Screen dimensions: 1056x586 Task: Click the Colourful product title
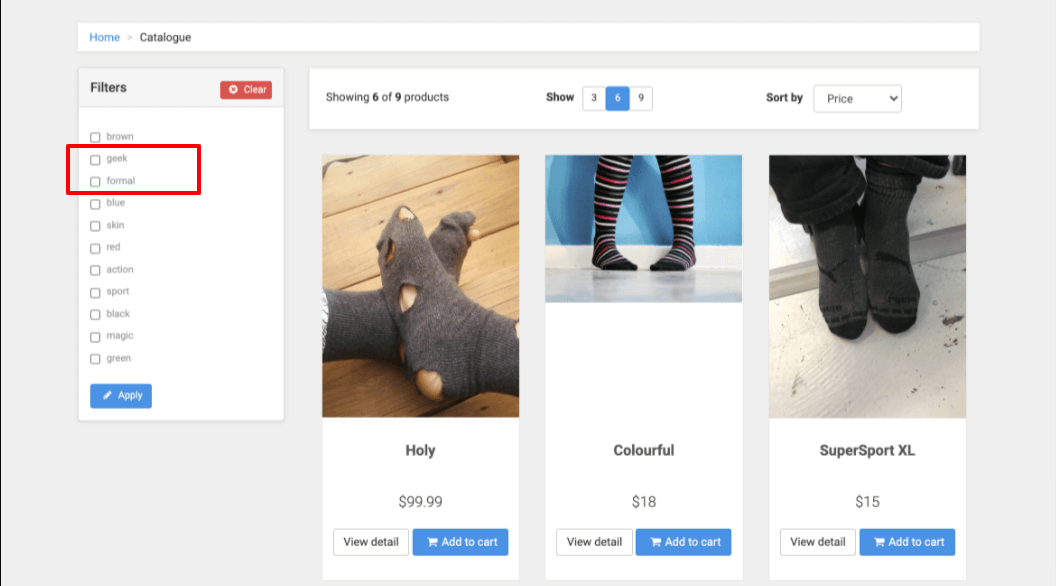[x=643, y=450]
